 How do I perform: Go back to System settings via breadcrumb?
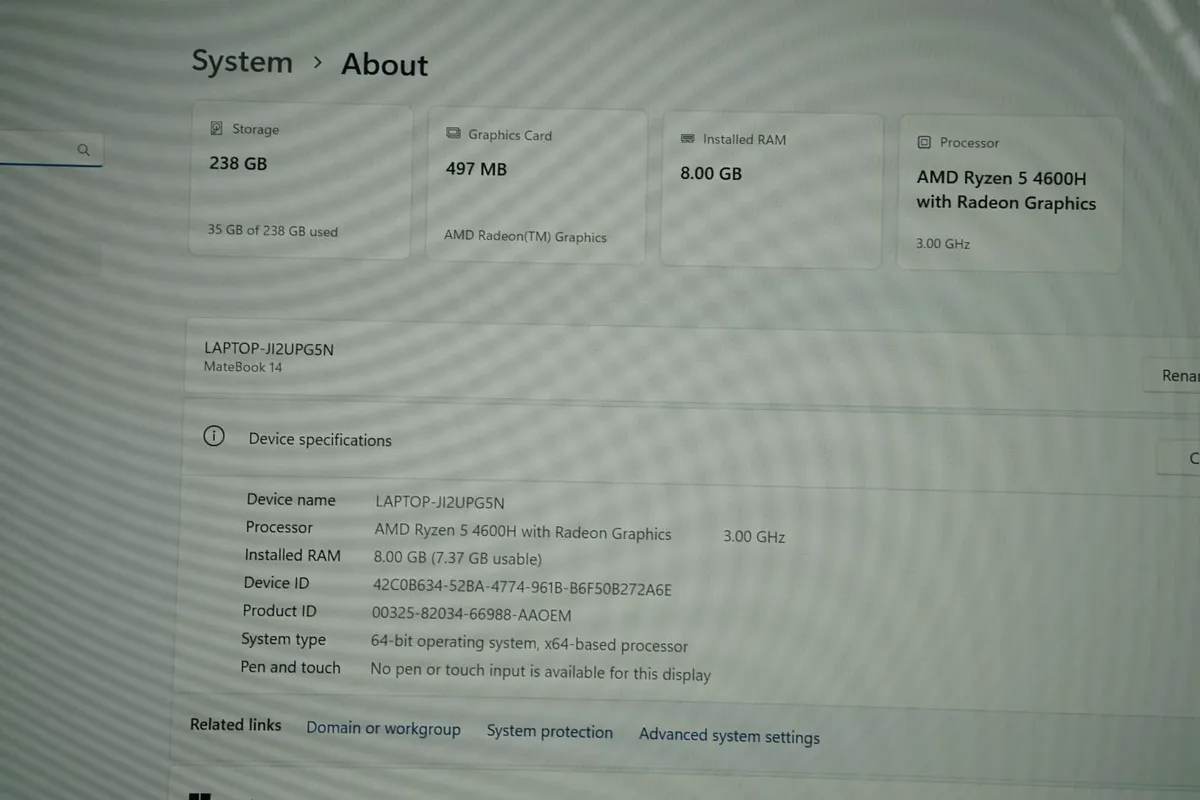[242, 61]
